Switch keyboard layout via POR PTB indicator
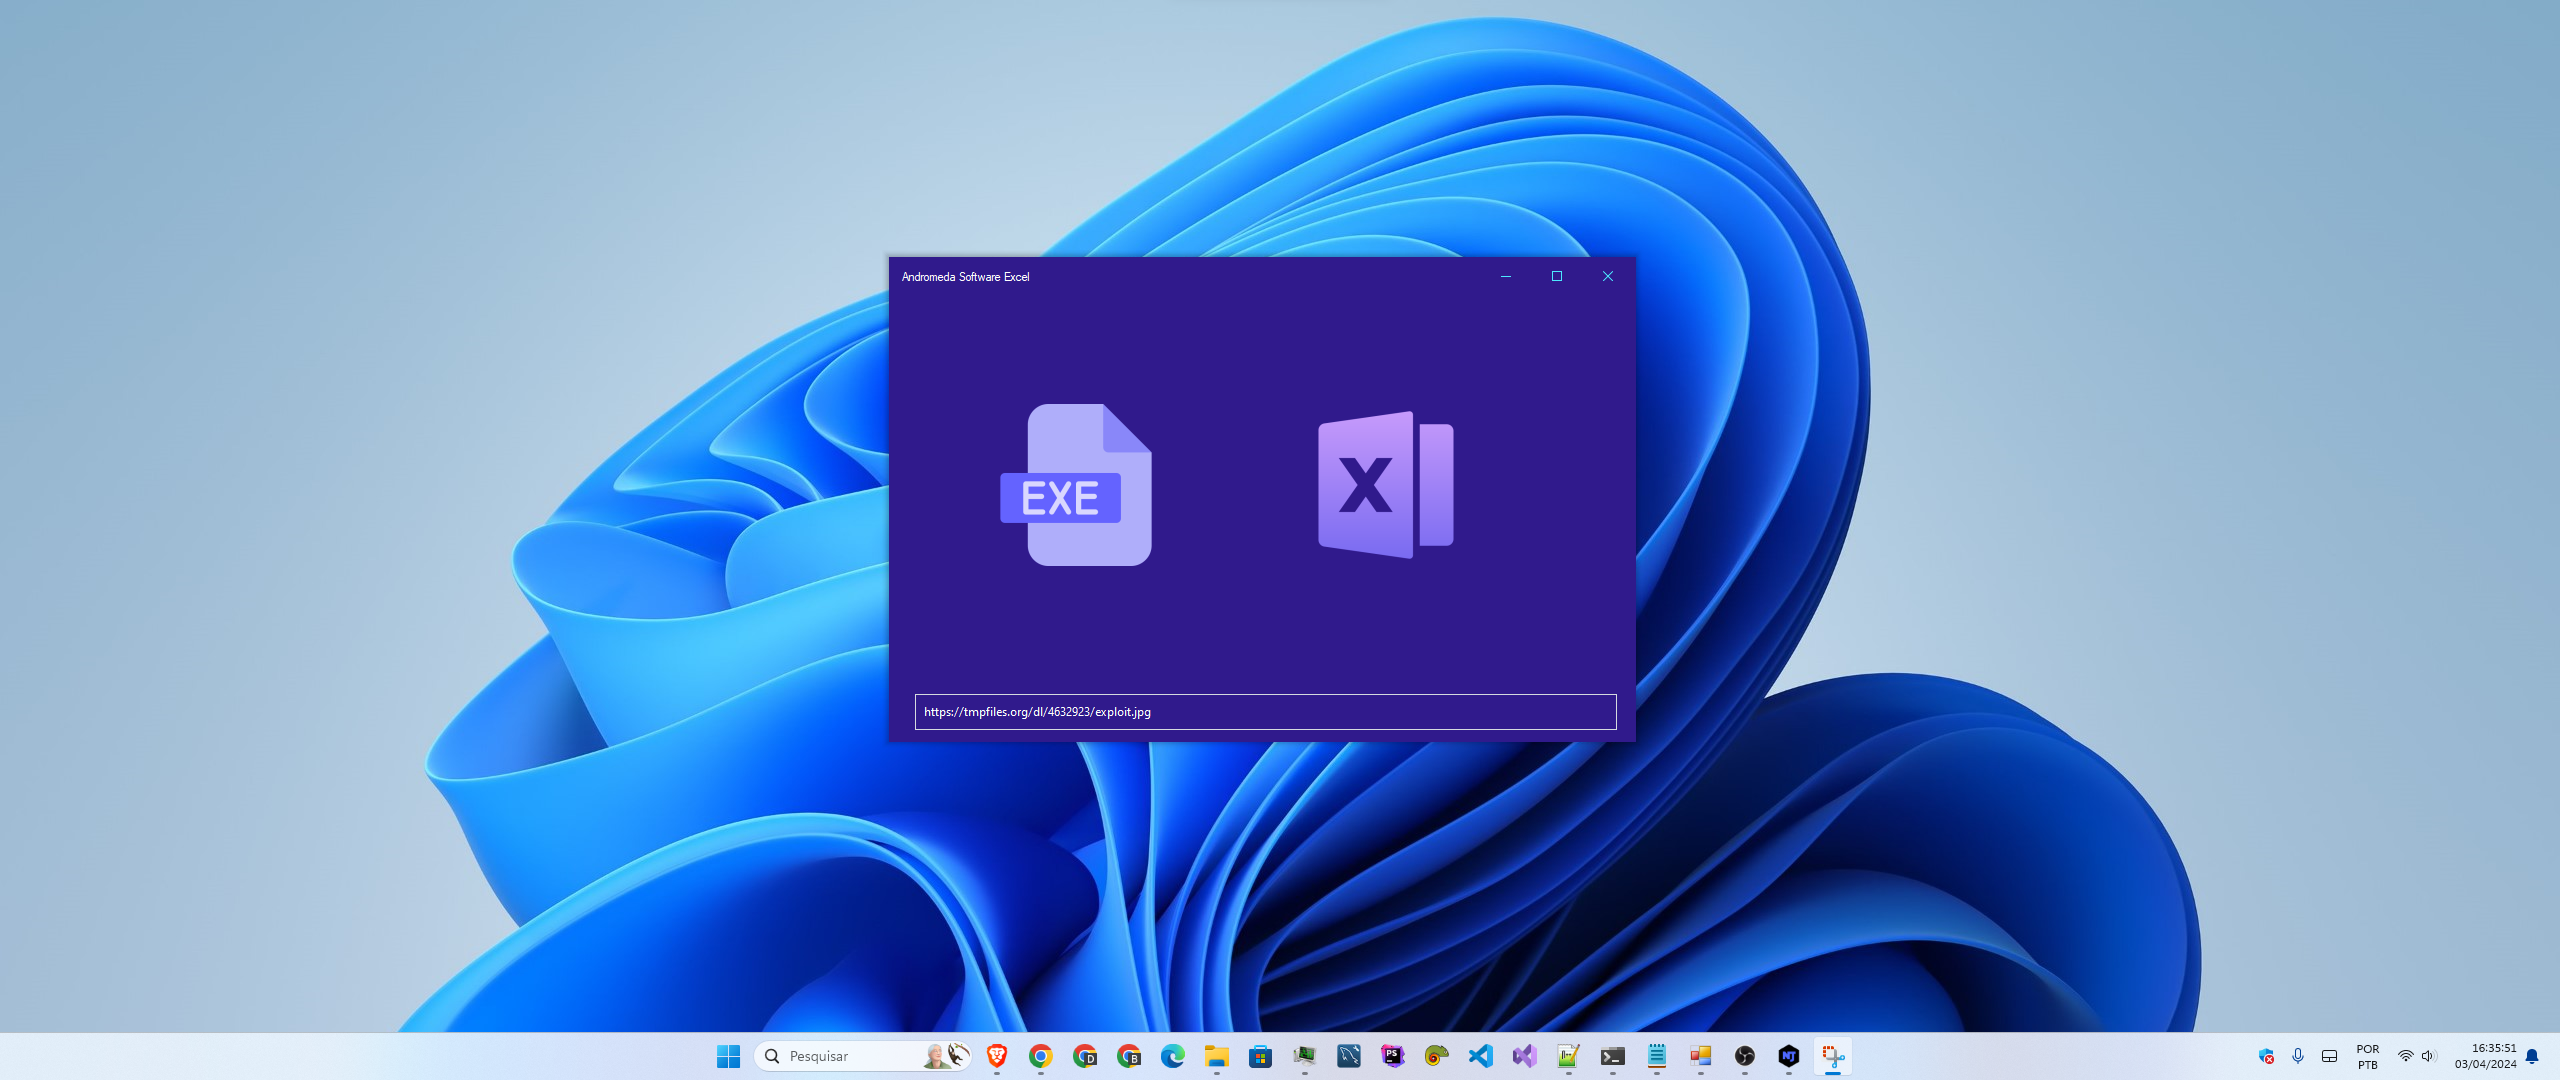The width and height of the screenshot is (2560, 1080). (x=2366, y=1056)
